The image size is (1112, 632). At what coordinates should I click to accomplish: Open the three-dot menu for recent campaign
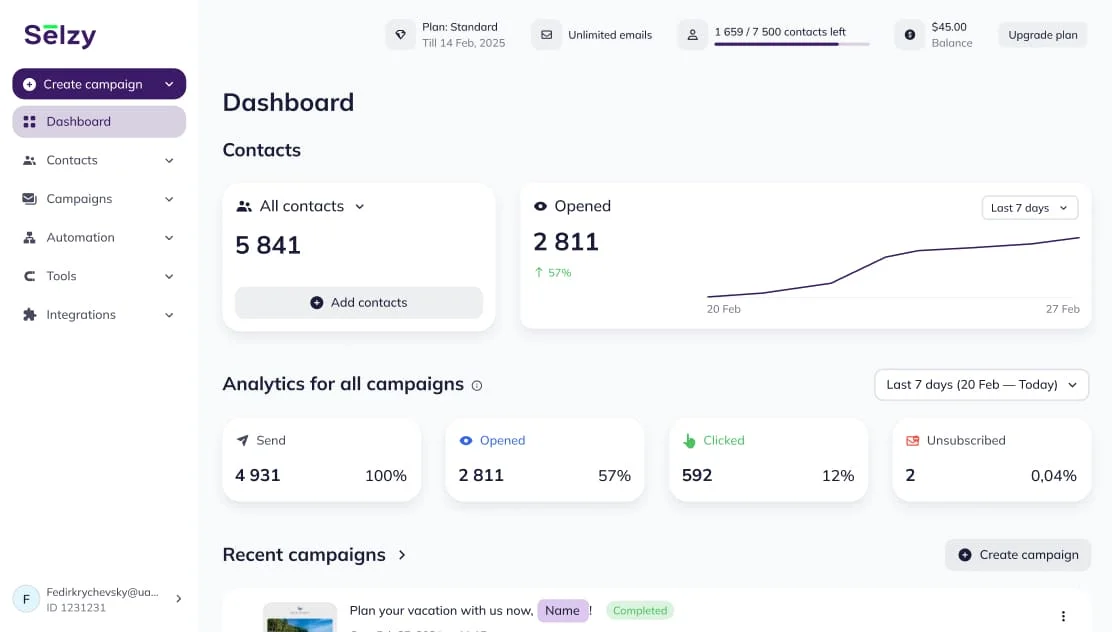(1063, 616)
